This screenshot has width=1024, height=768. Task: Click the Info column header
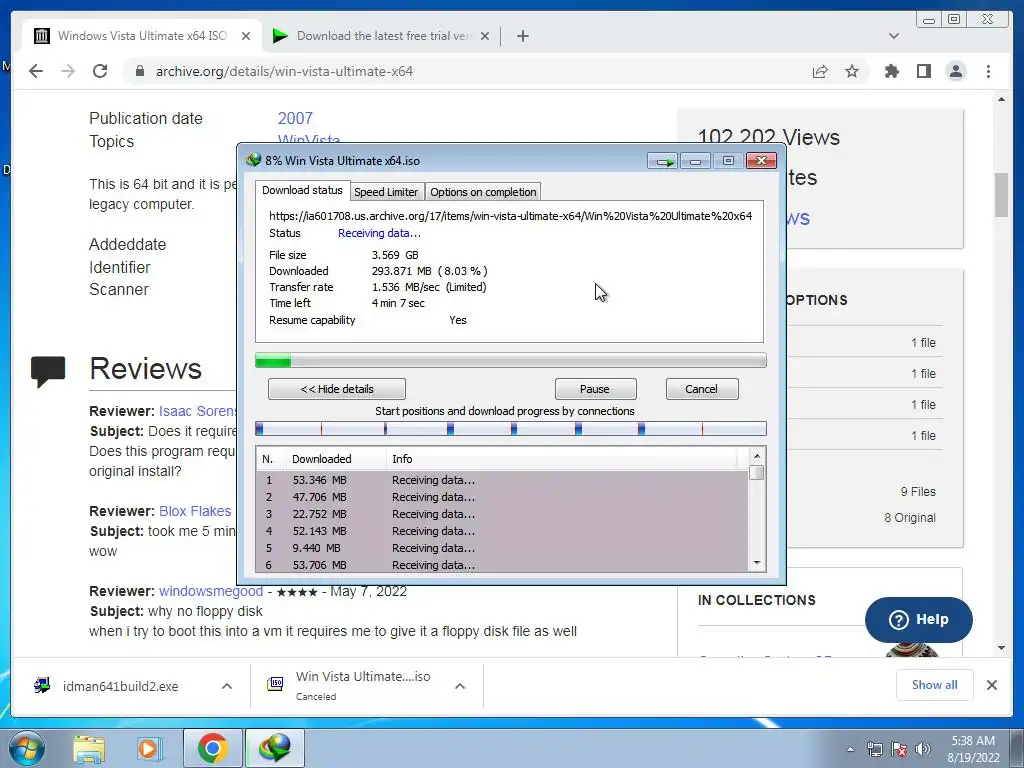click(562, 459)
